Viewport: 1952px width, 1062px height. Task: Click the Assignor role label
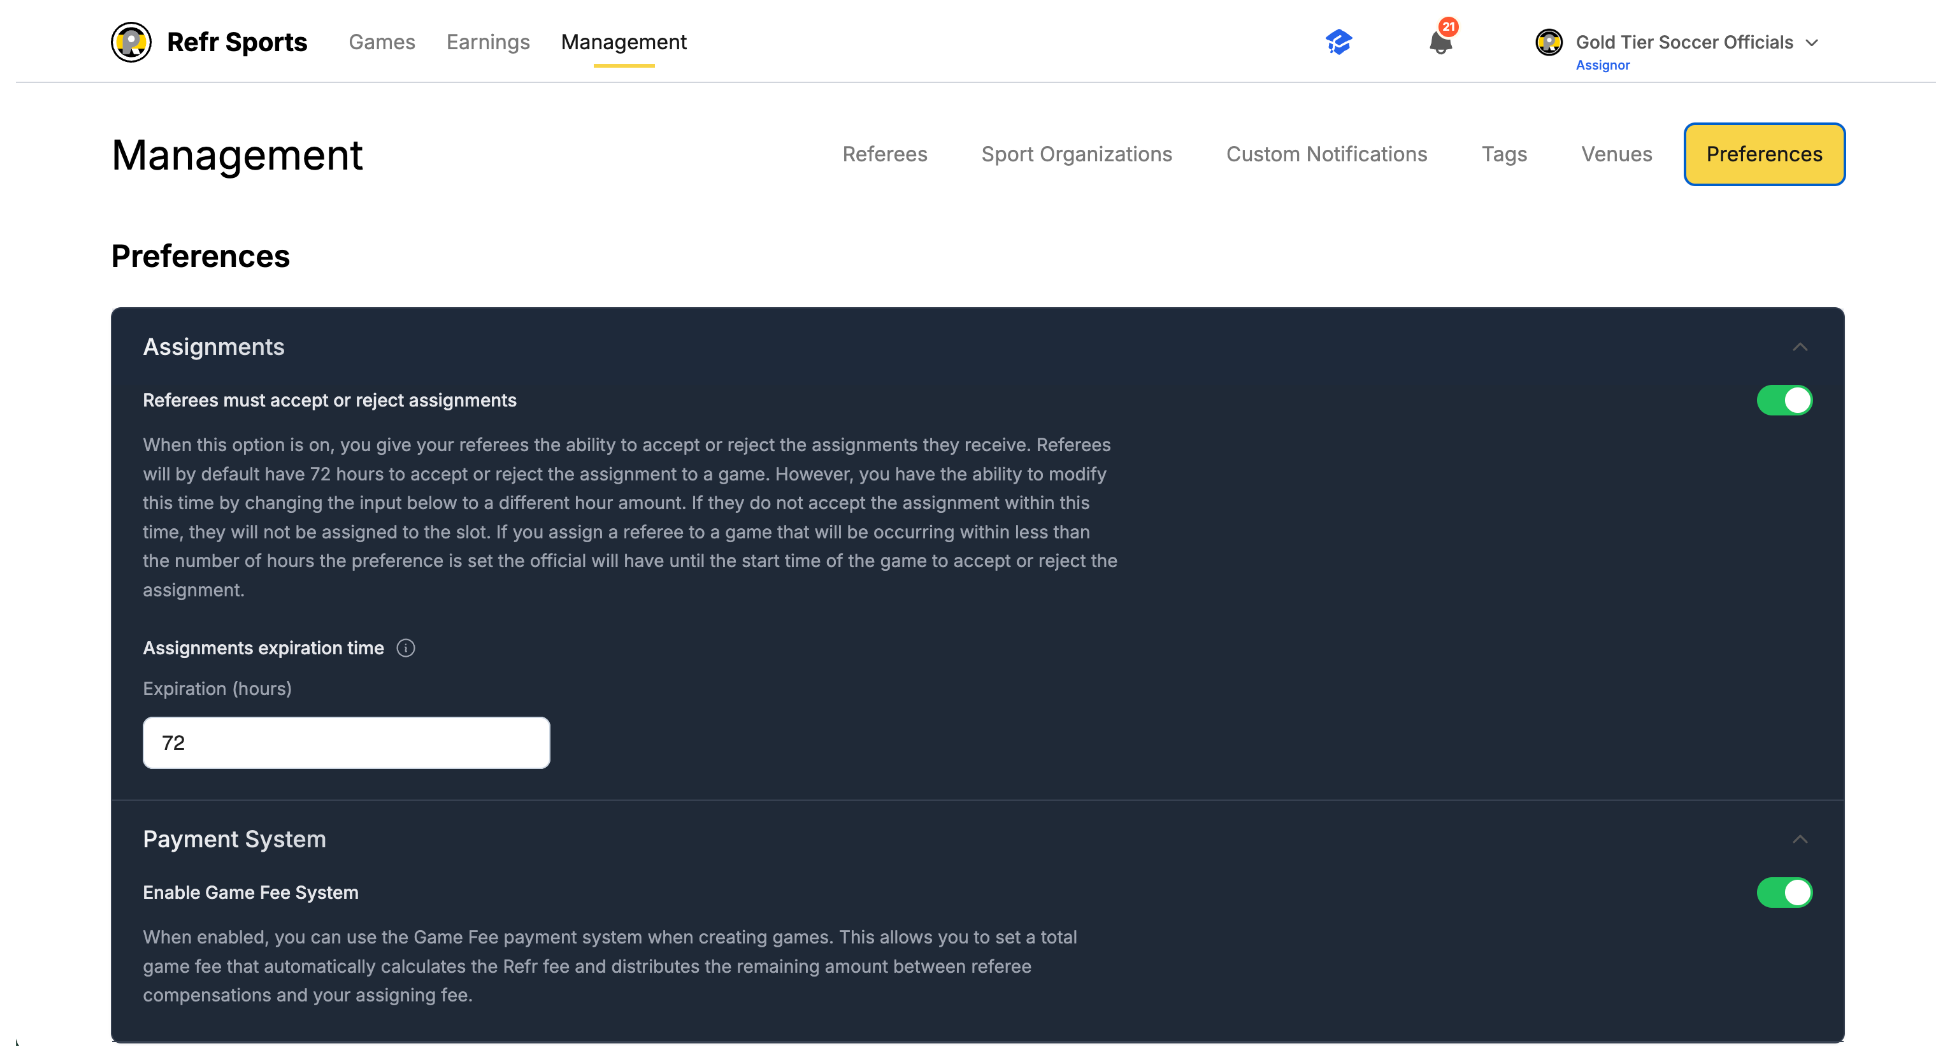[x=1603, y=65]
